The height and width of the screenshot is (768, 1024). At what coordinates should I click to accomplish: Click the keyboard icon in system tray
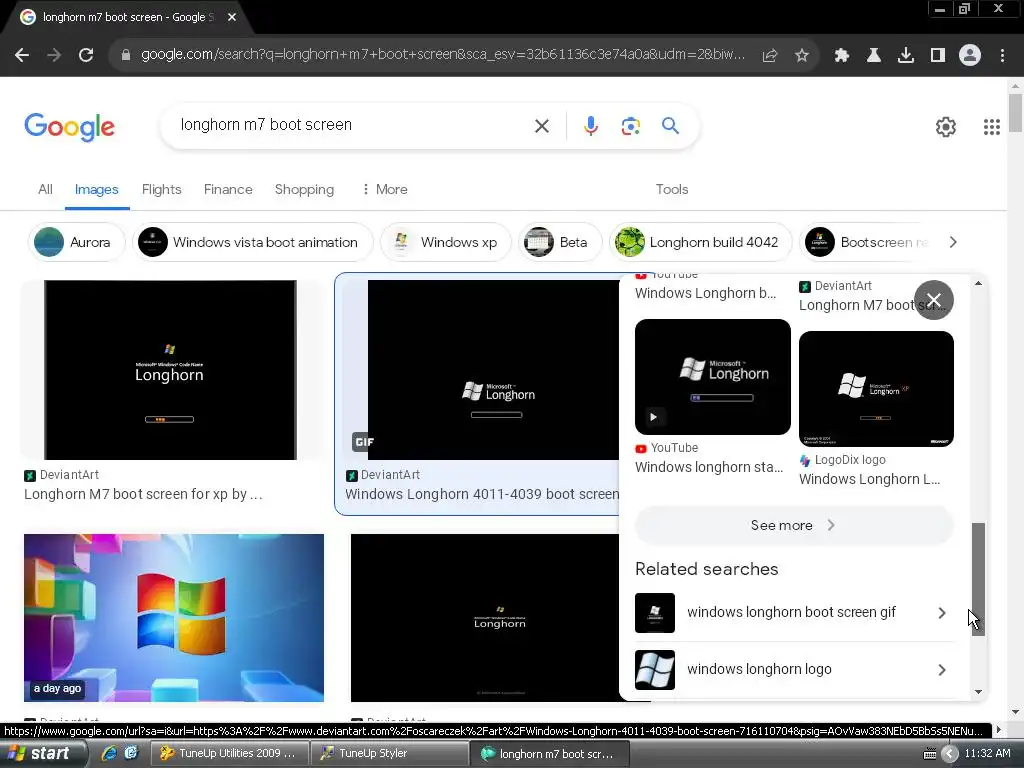[930, 754]
